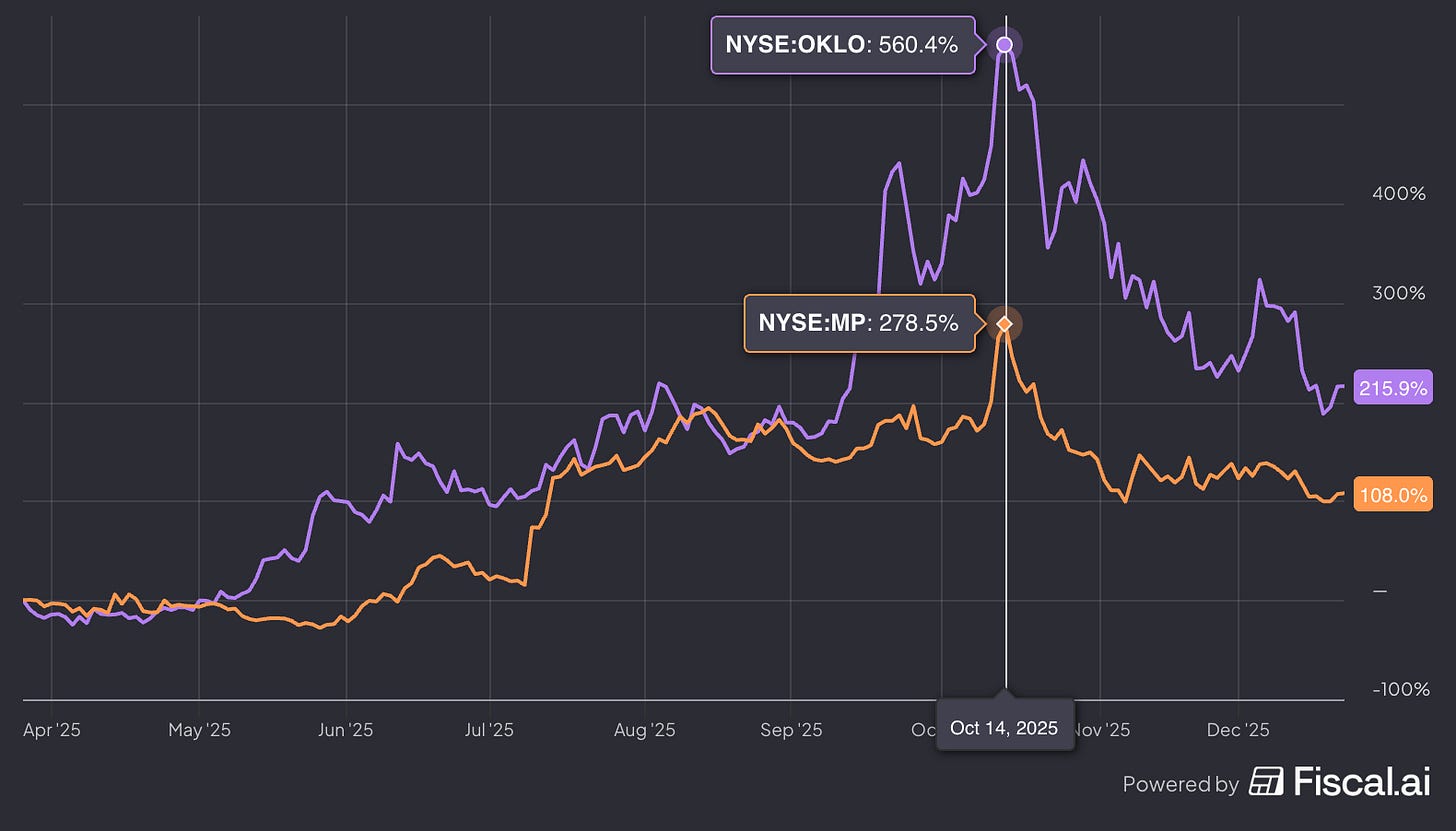The height and width of the screenshot is (831, 1456).
Task: Click the -100% y-axis label
Action: click(1399, 689)
